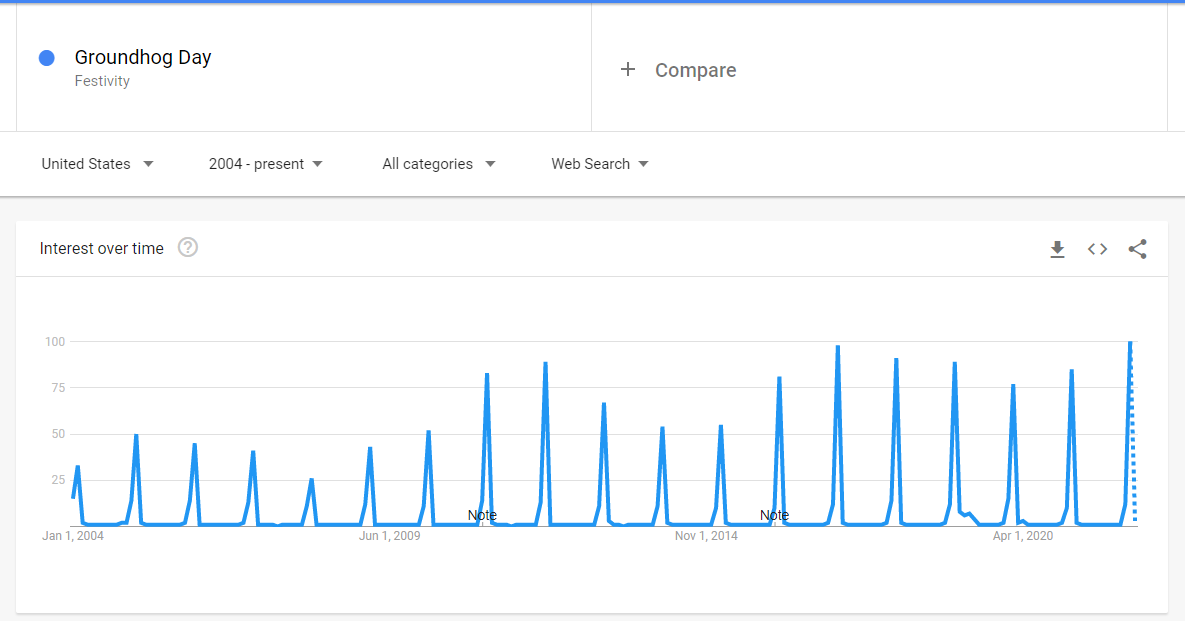Click the second Note marker near 2016

(774, 515)
